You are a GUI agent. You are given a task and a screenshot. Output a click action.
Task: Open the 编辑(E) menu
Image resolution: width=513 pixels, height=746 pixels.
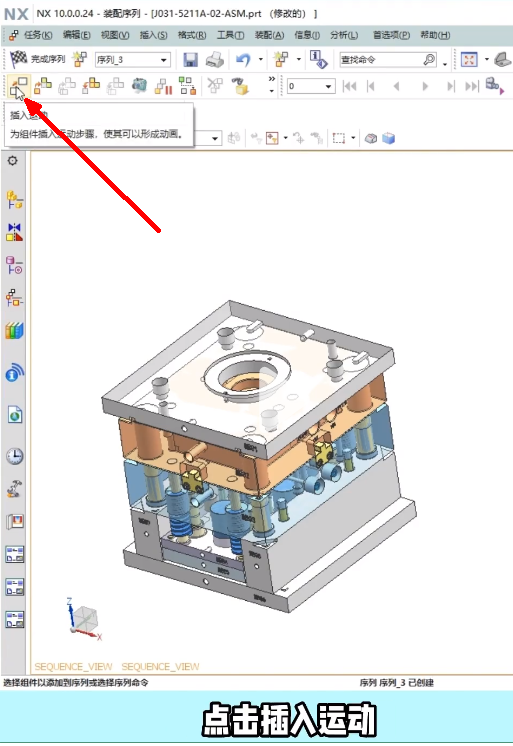pyautogui.click(x=76, y=35)
